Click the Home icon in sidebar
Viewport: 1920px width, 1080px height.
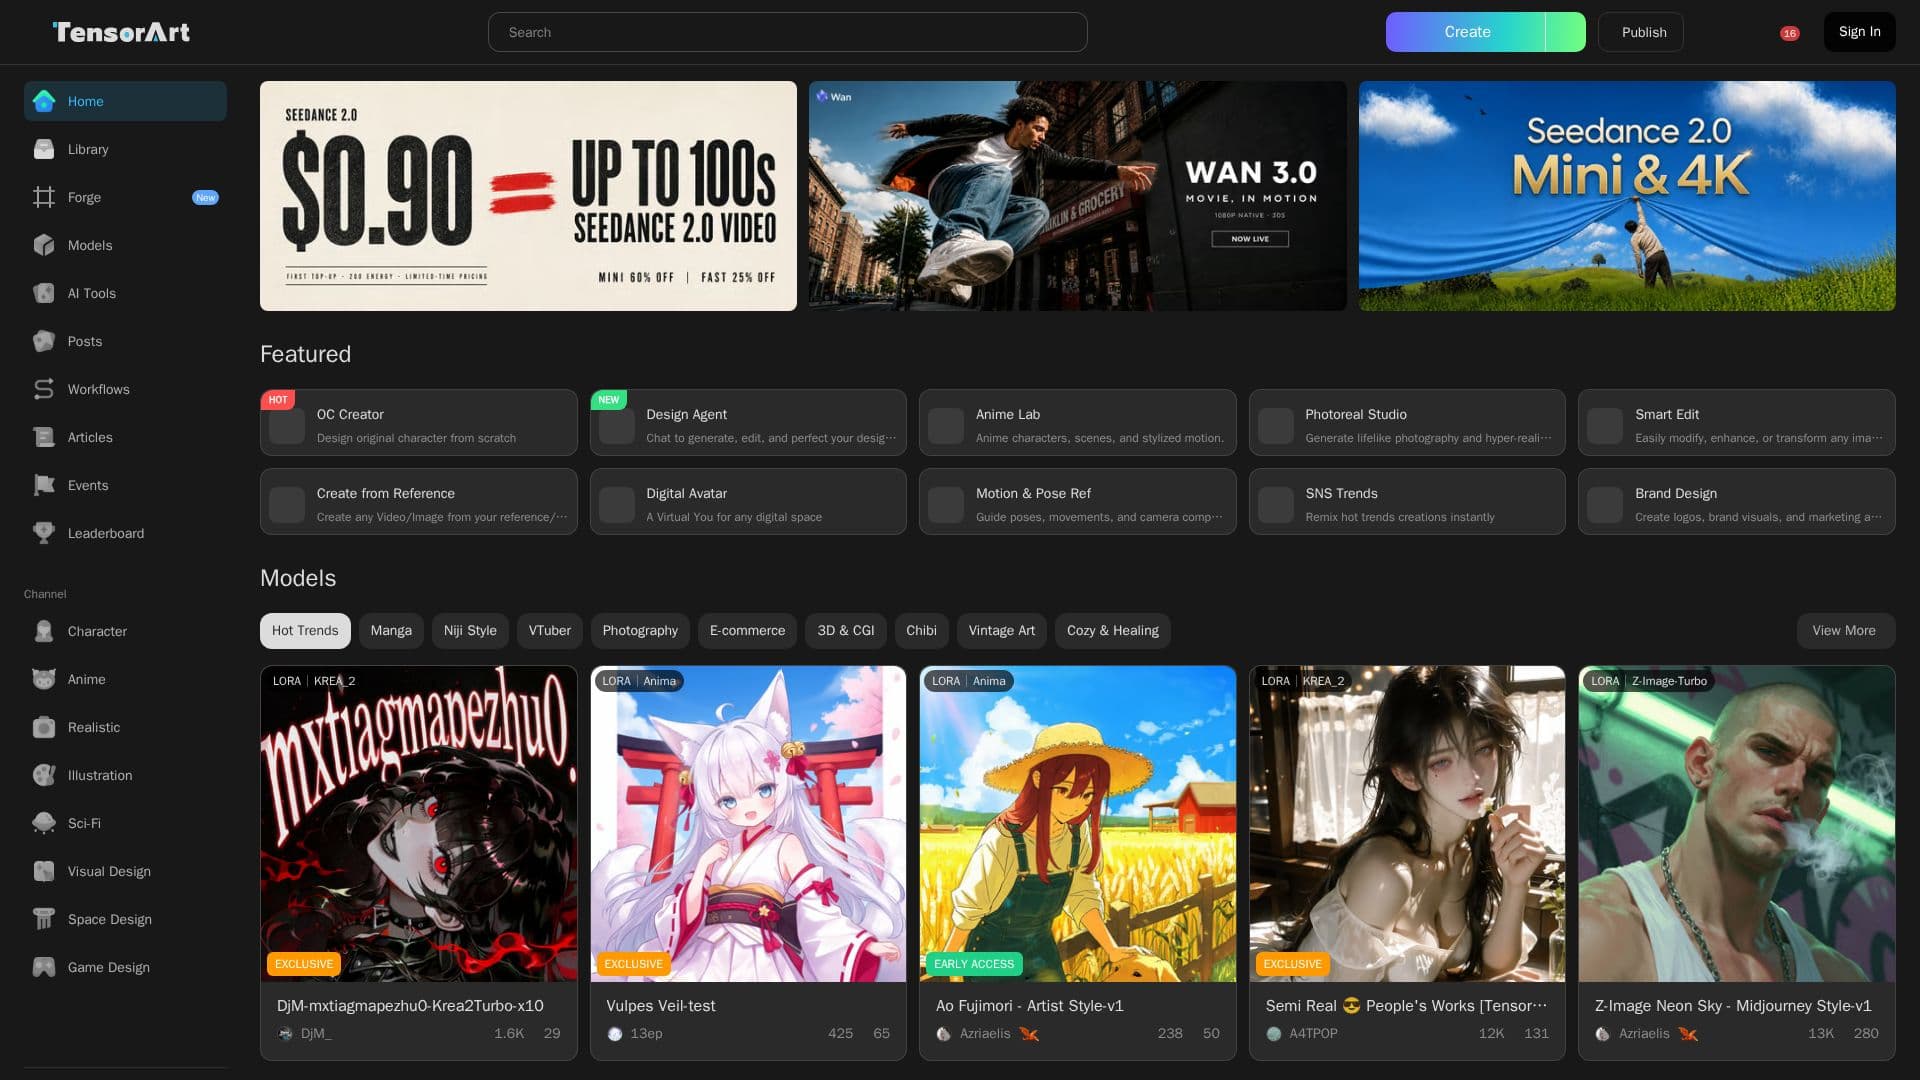(44, 101)
